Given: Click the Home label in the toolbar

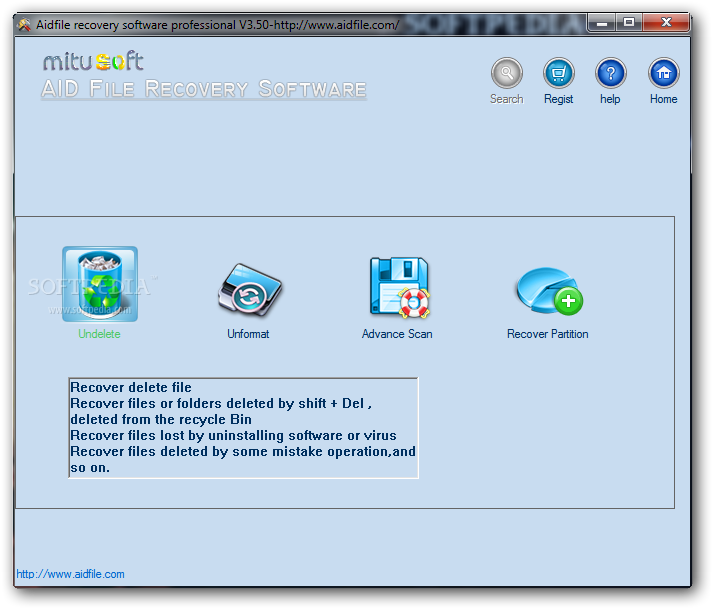Looking at the screenshot, I should point(663,99).
